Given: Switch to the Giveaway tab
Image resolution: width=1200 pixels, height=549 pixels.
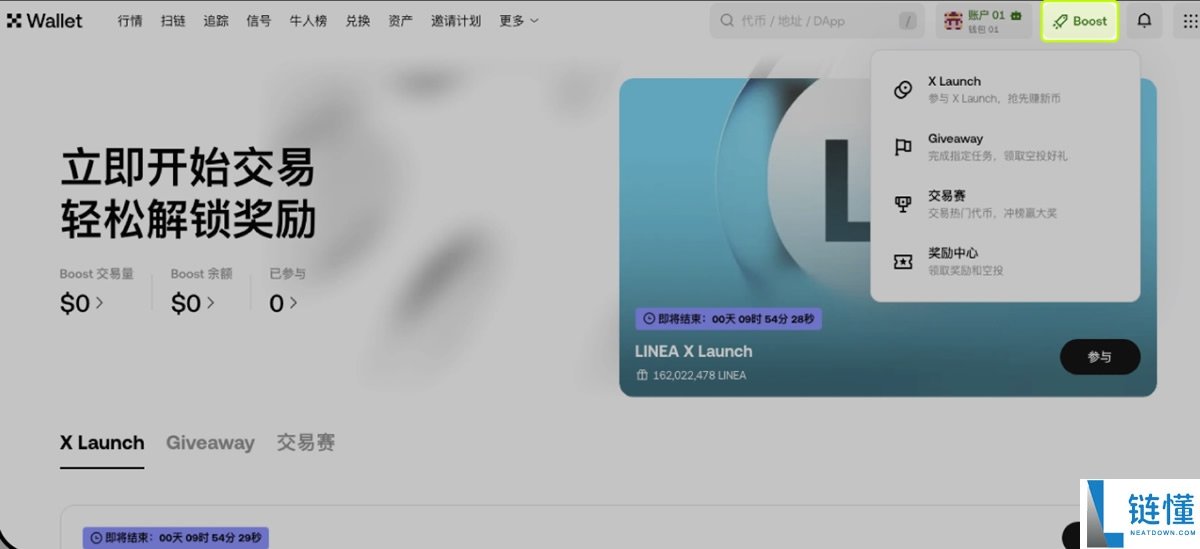Looking at the screenshot, I should tap(210, 442).
